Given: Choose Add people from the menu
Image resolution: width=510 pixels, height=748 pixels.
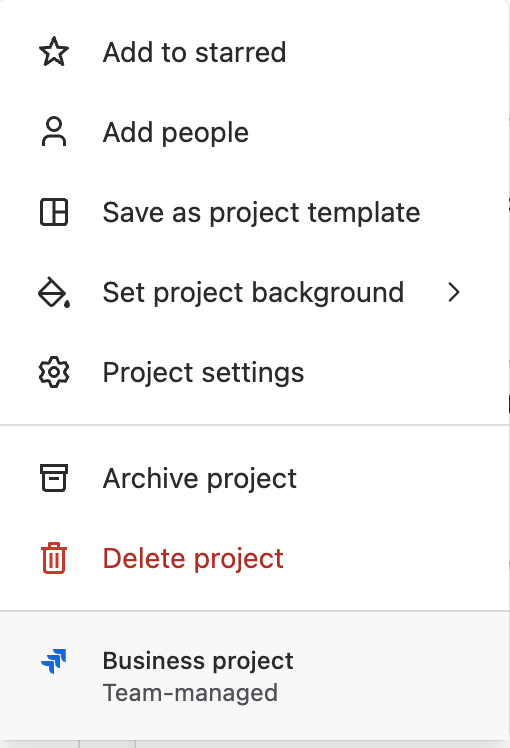Looking at the screenshot, I should tap(255, 132).
